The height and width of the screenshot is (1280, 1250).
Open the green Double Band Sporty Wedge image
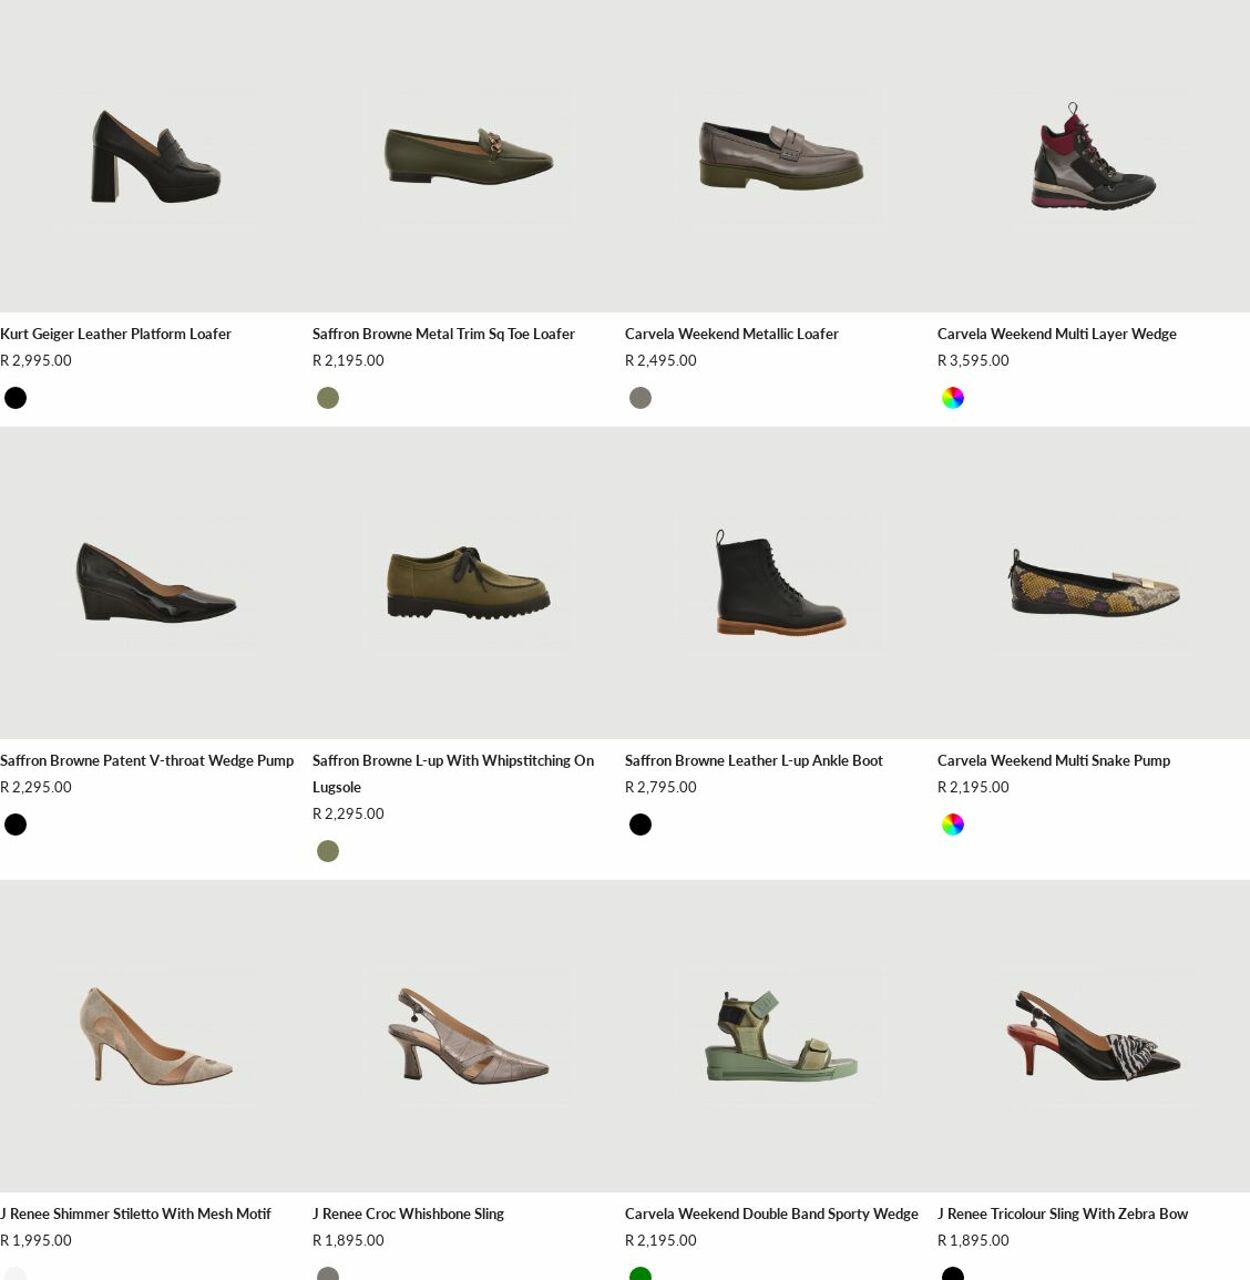tap(781, 1036)
